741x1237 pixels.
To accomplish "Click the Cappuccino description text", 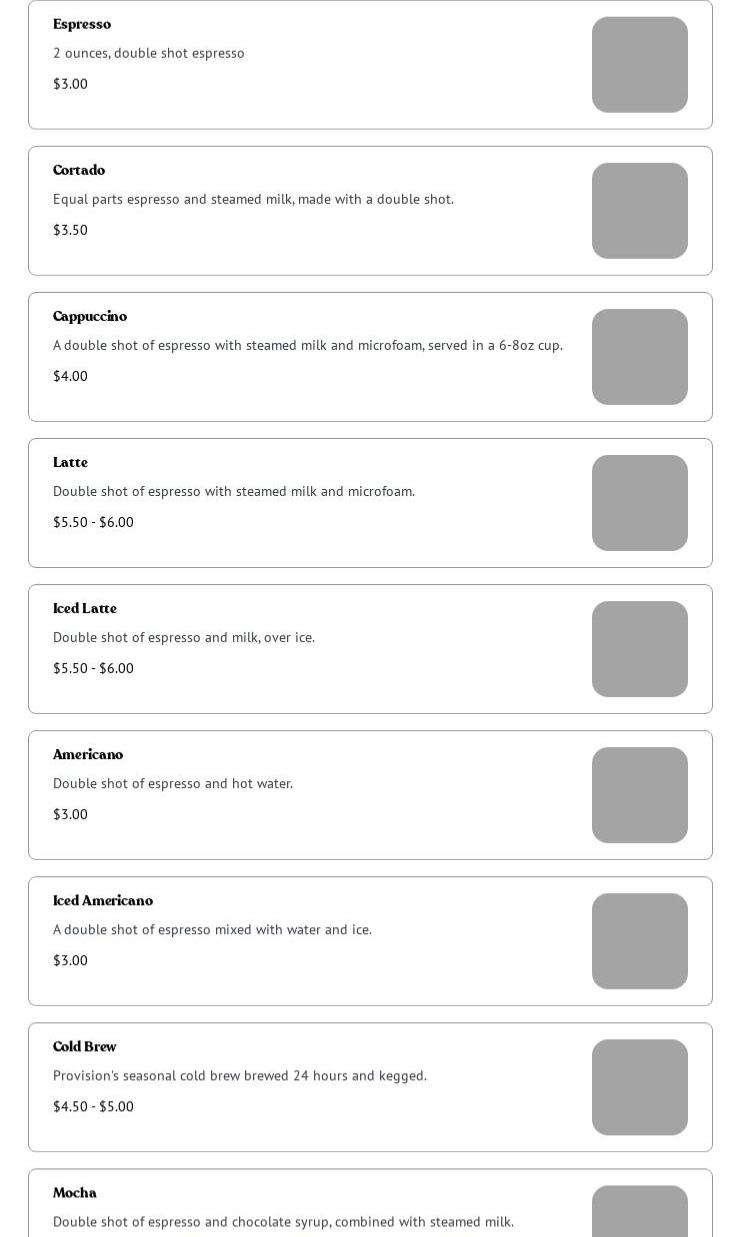I will click(308, 345).
